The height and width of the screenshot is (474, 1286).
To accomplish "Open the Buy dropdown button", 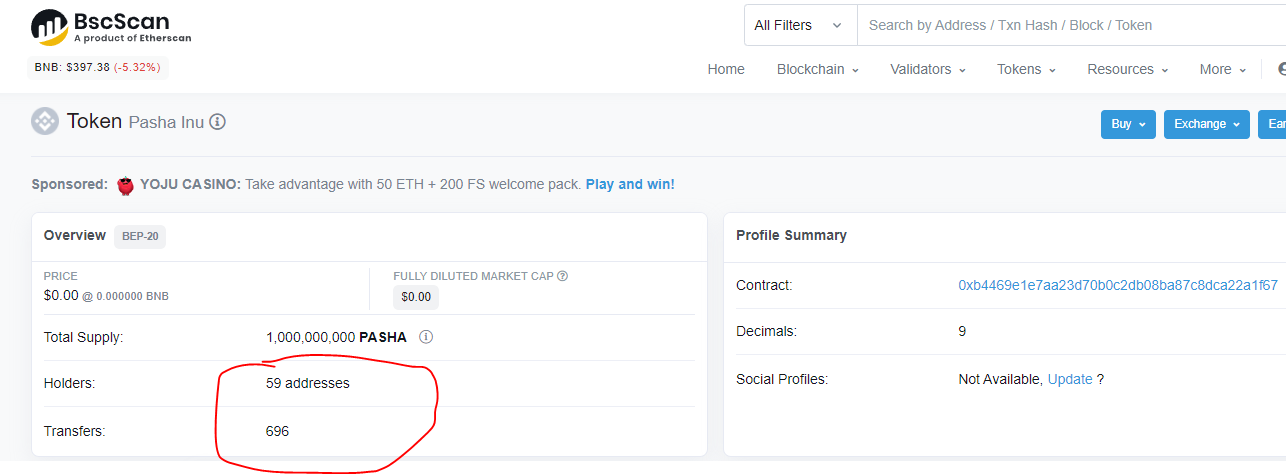I will coord(1128,124).
